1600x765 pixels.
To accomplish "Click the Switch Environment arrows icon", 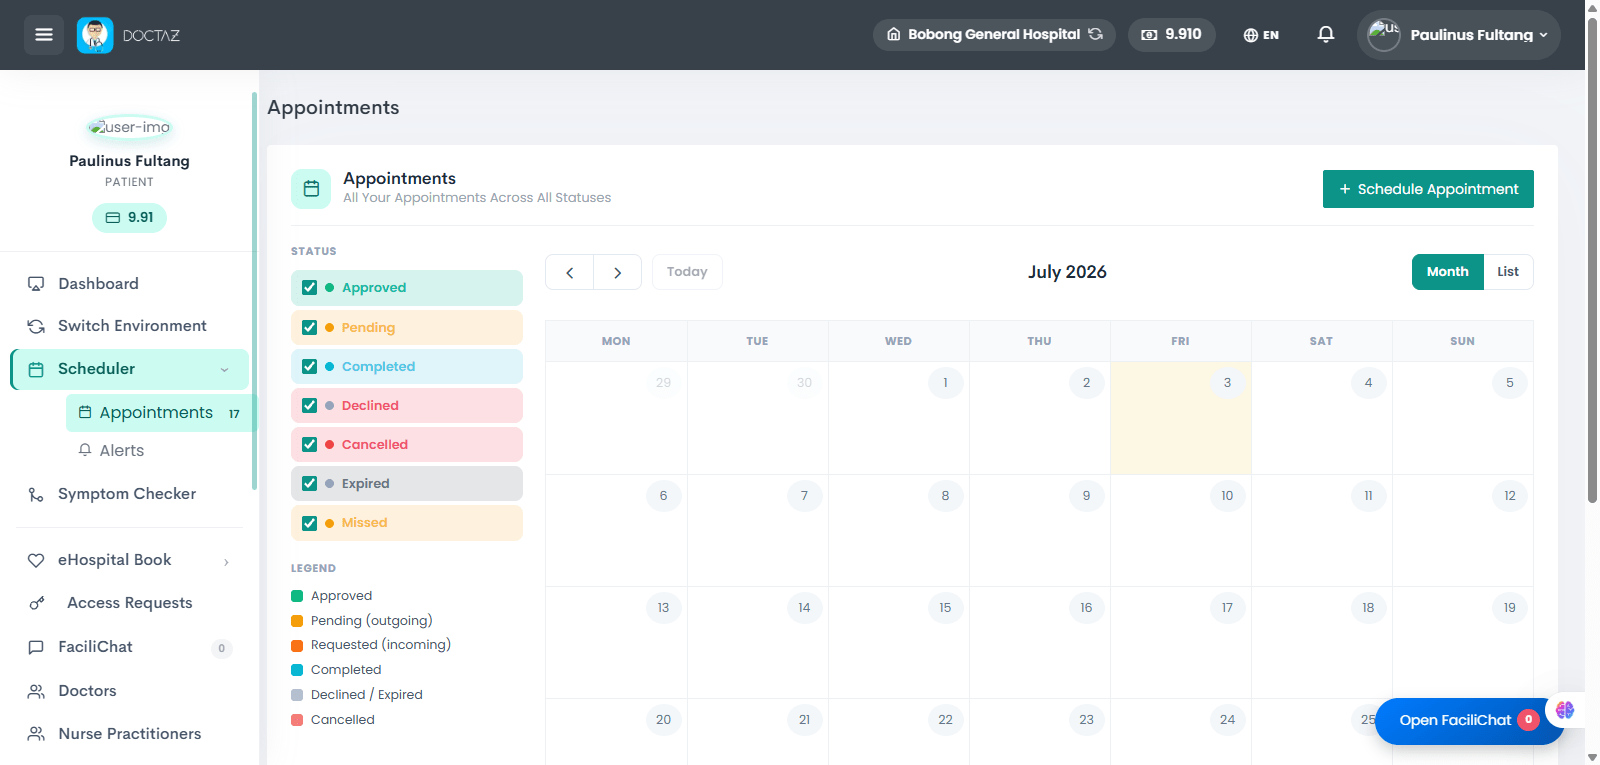I will (x=36, y=326).
